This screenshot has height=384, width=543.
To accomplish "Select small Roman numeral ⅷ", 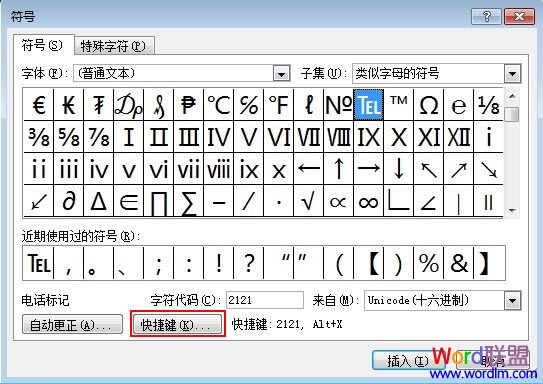I will pos(219,169).
